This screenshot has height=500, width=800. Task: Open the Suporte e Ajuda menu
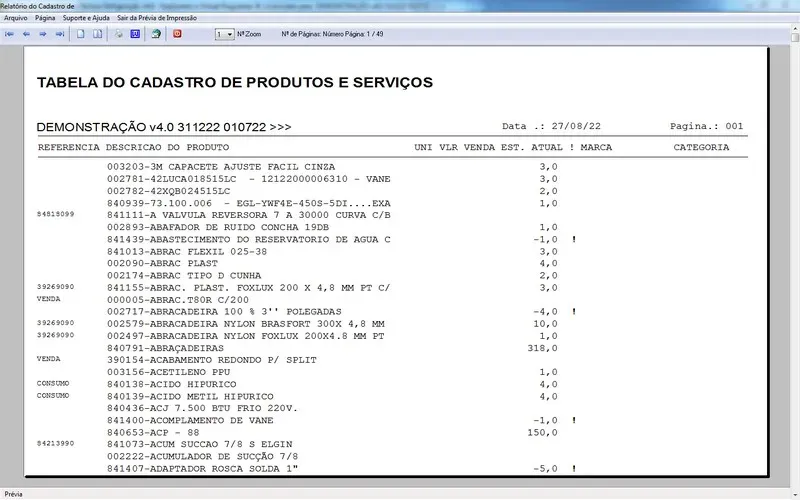click(87, 19)
